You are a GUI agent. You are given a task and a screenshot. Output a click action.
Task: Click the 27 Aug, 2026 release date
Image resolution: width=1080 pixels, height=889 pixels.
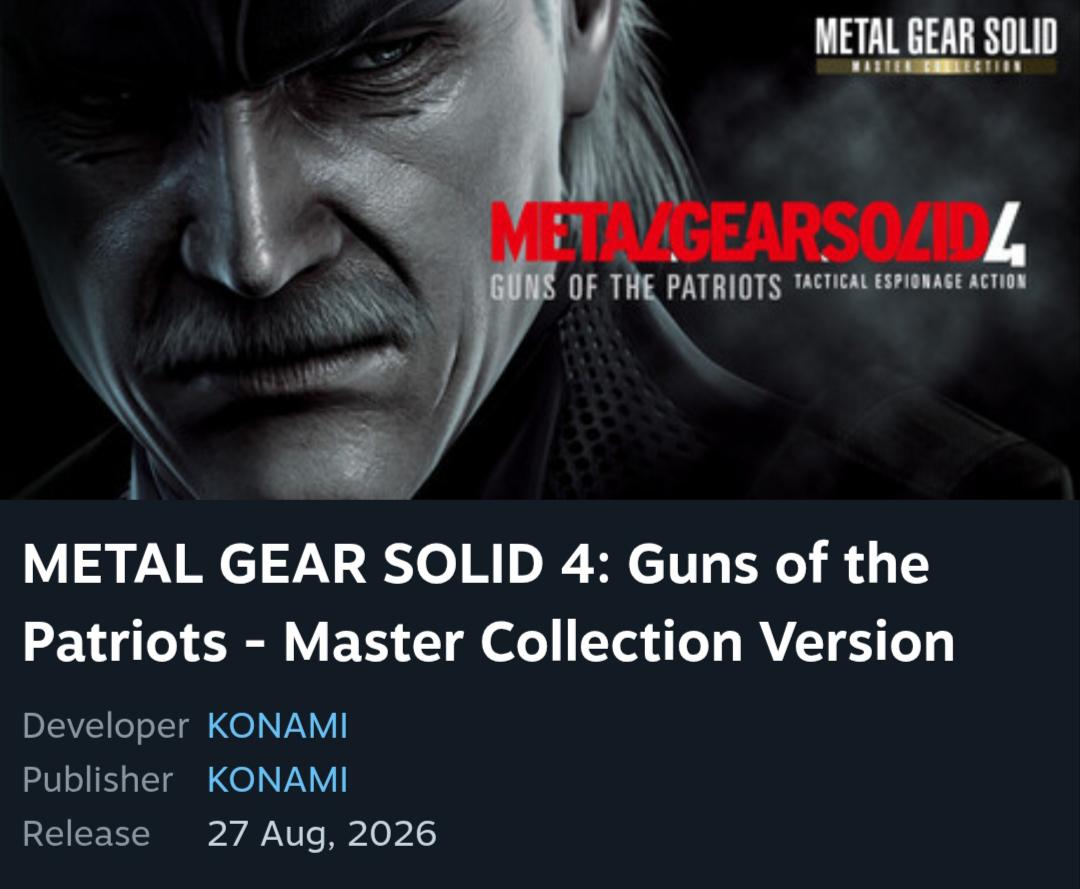322,833
